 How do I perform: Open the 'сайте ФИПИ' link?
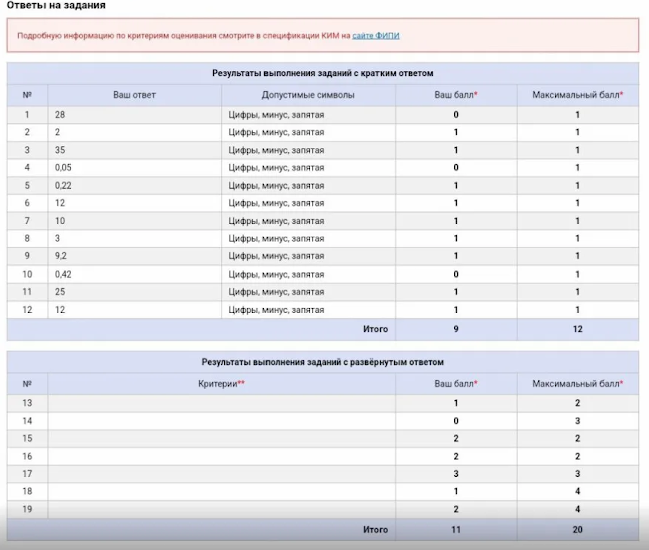[376, 36]
